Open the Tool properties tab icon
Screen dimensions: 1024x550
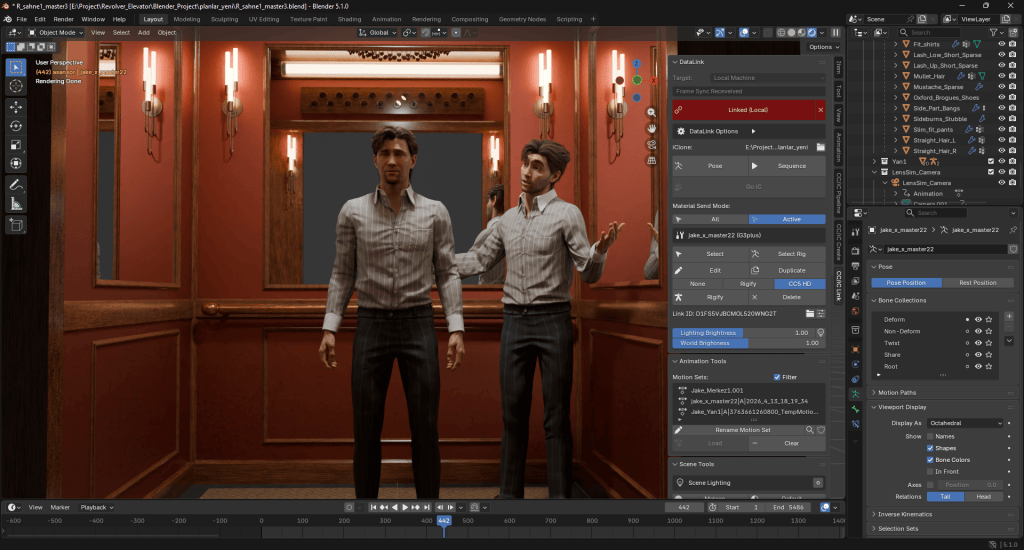coord(856,232)
